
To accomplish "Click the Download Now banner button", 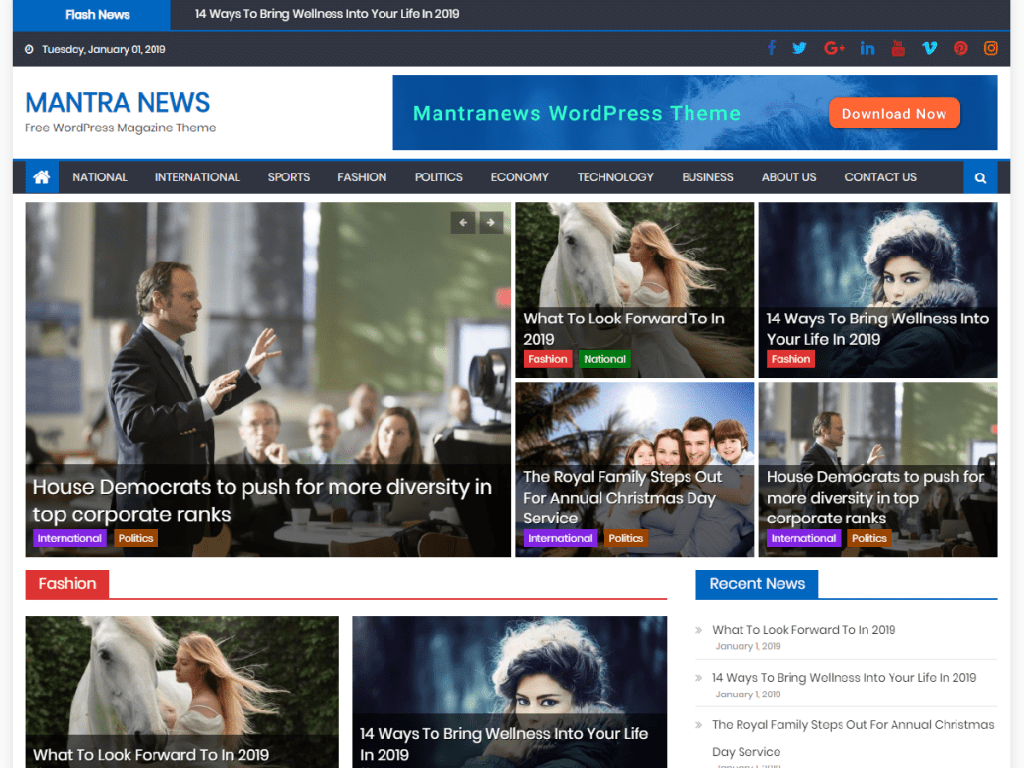I will [x=894, y=114].
